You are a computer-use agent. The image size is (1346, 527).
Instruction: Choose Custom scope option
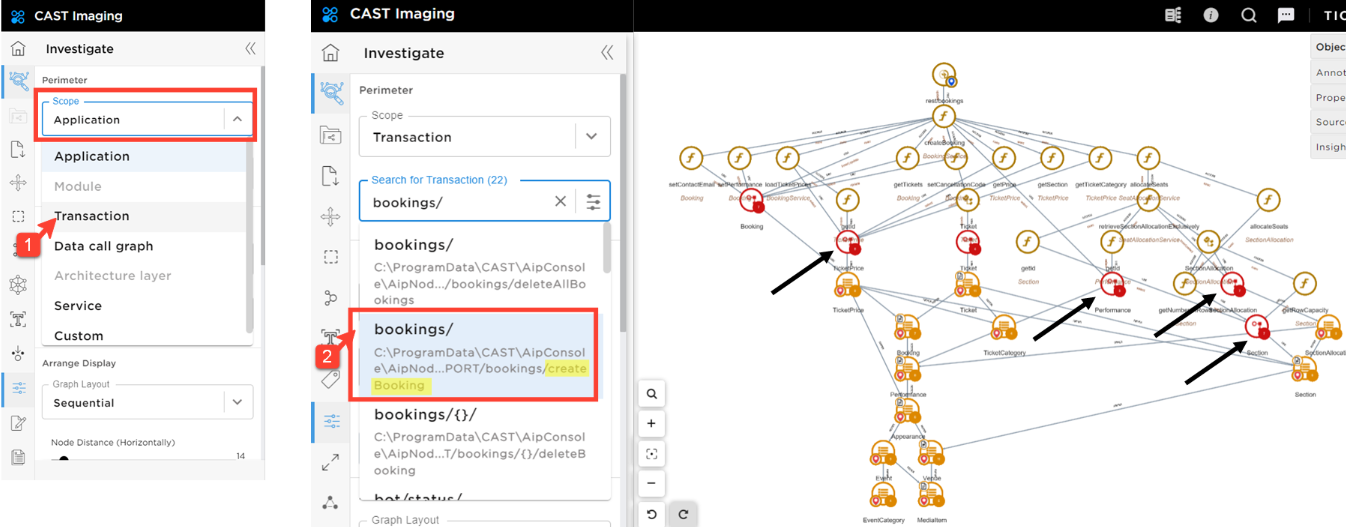(144, 335)
